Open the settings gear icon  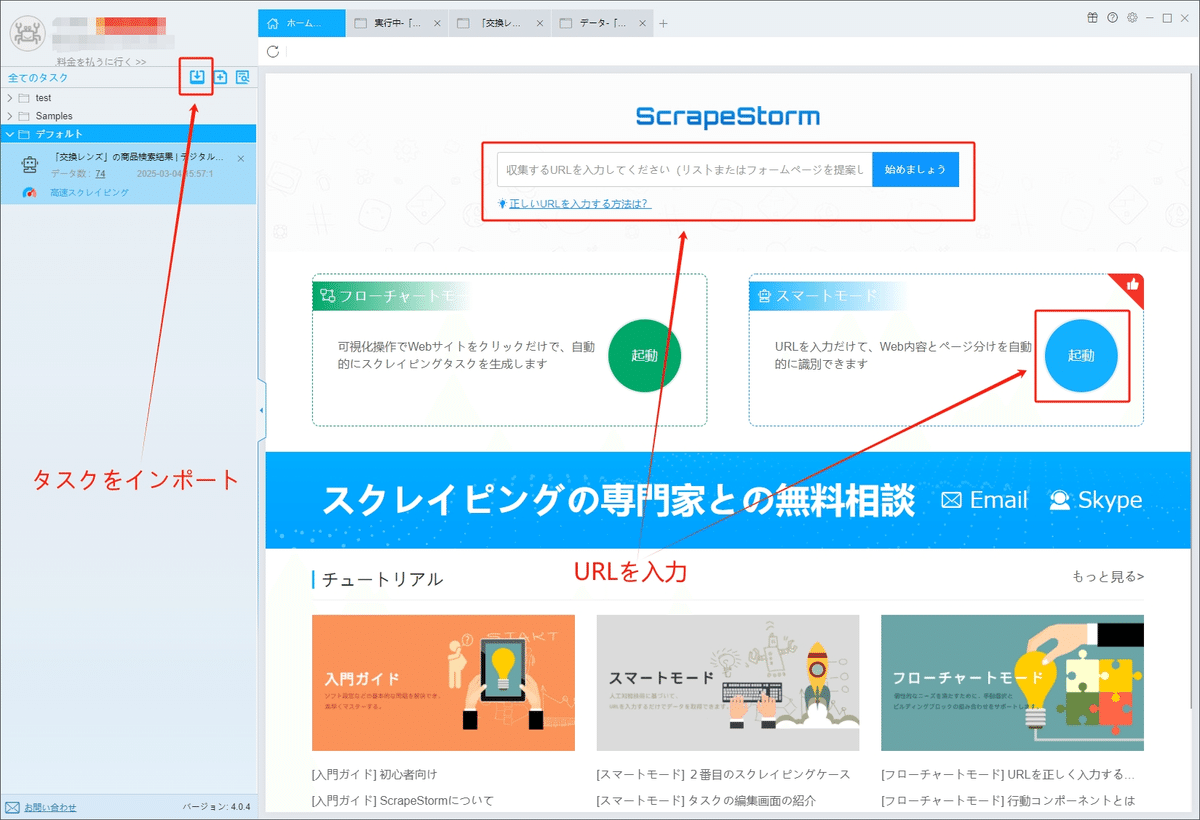pyautogui.click(x=1132, y=17)
